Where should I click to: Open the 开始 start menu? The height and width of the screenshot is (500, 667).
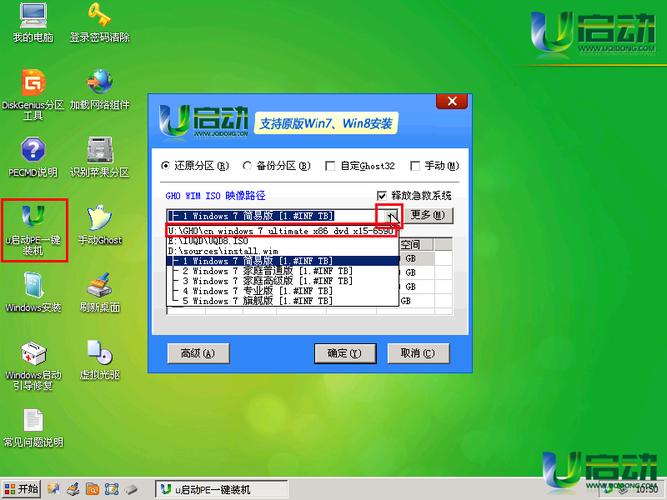coord(21,489)
